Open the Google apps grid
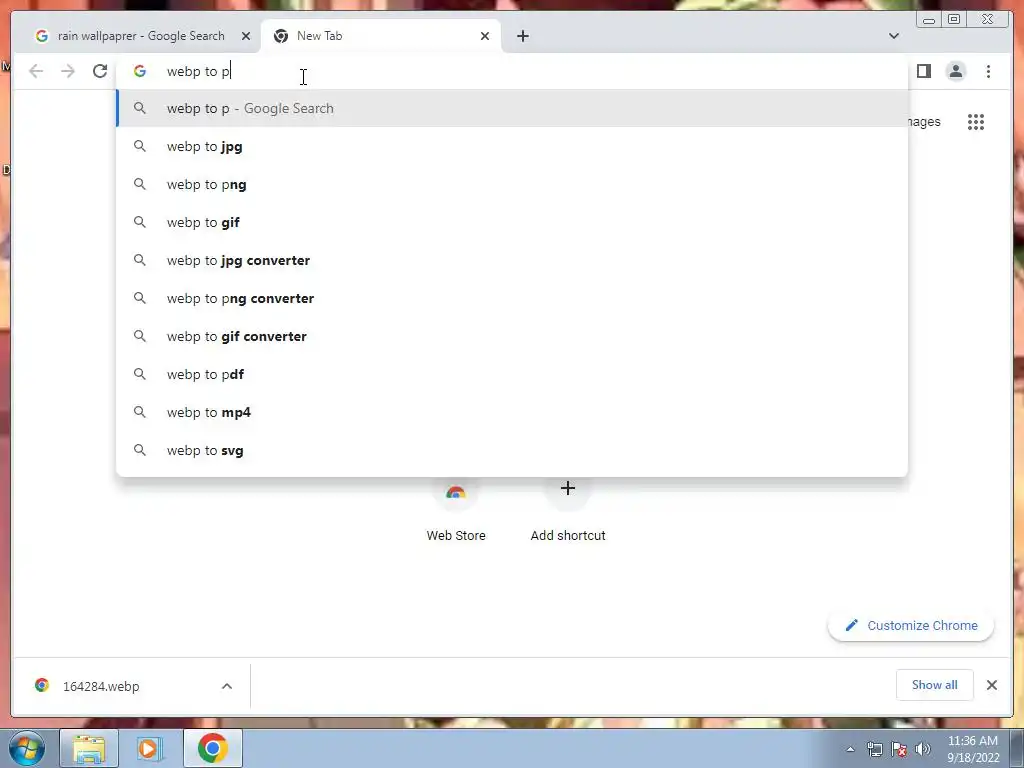 (976, 122)
